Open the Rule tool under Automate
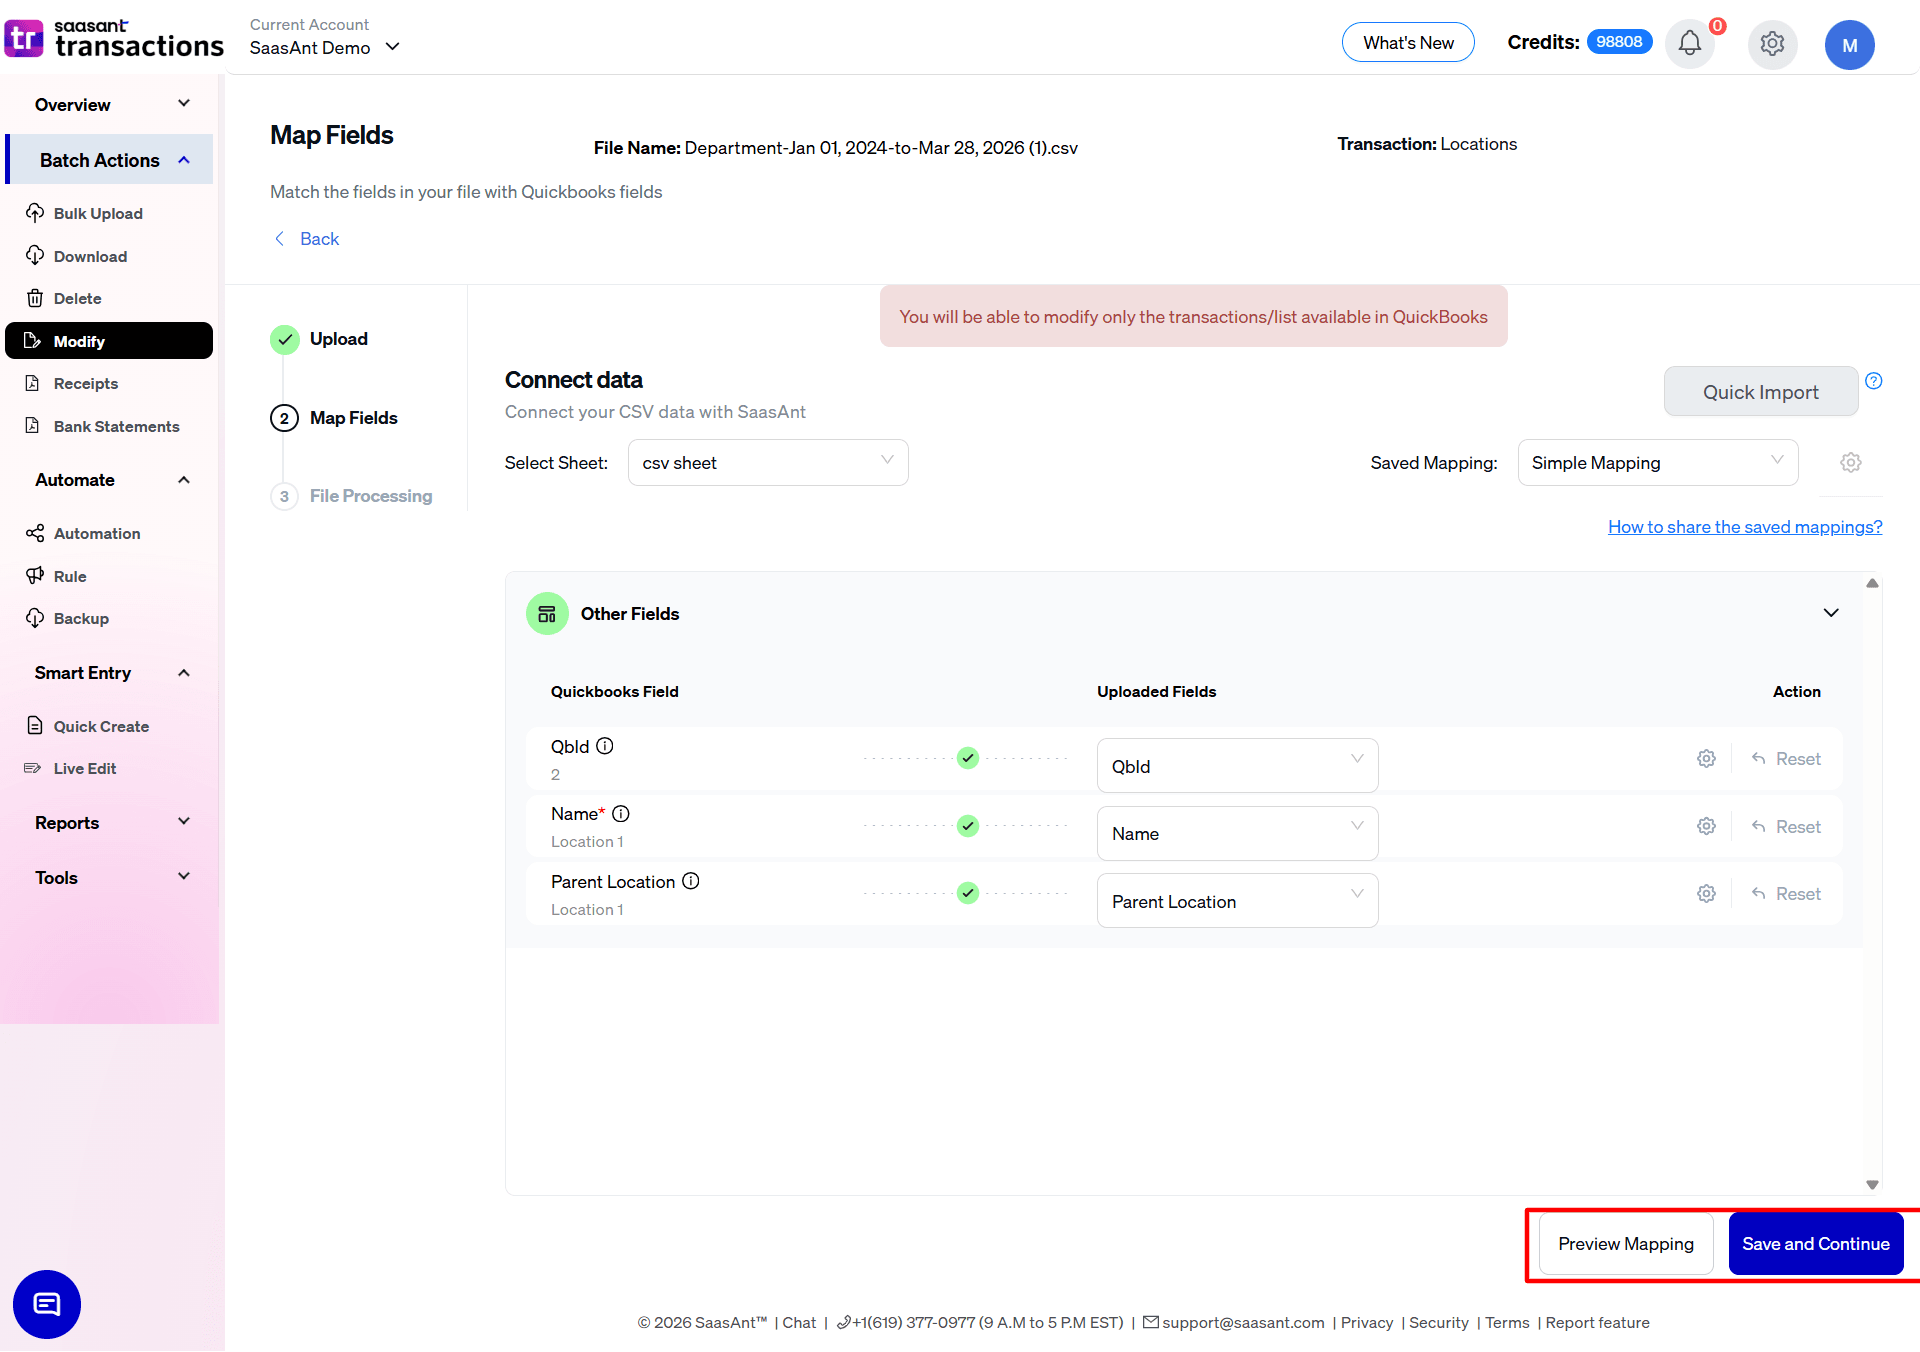 click(70, 576)
